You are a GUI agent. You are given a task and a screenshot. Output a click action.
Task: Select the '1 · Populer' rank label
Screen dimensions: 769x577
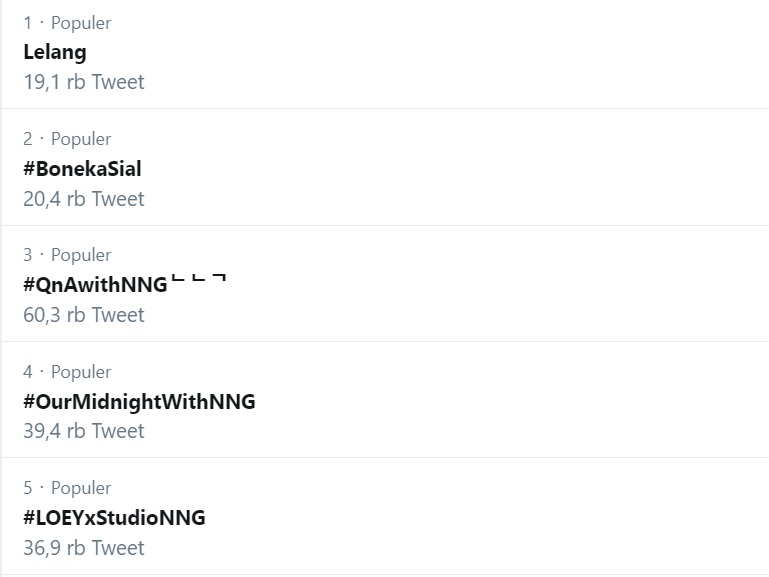67,23
